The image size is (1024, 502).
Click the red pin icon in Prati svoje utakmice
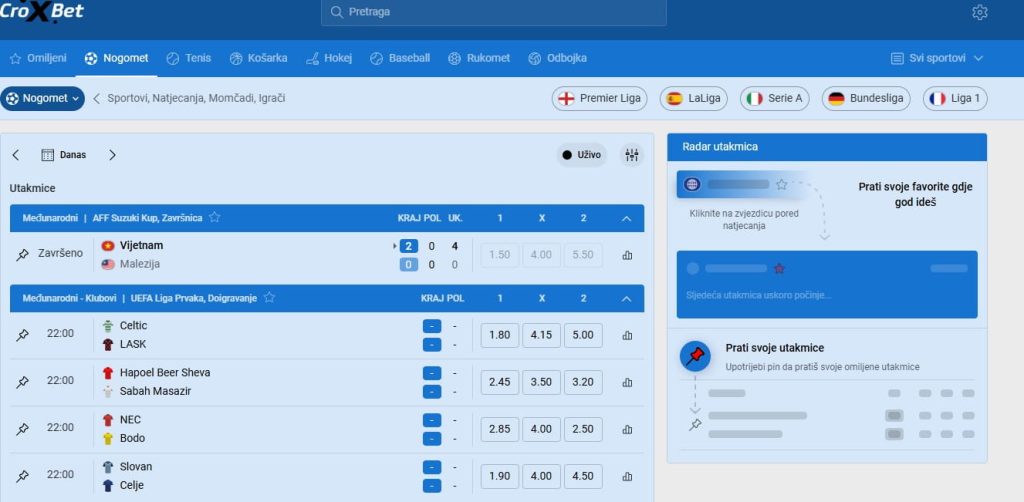[696, 356]
